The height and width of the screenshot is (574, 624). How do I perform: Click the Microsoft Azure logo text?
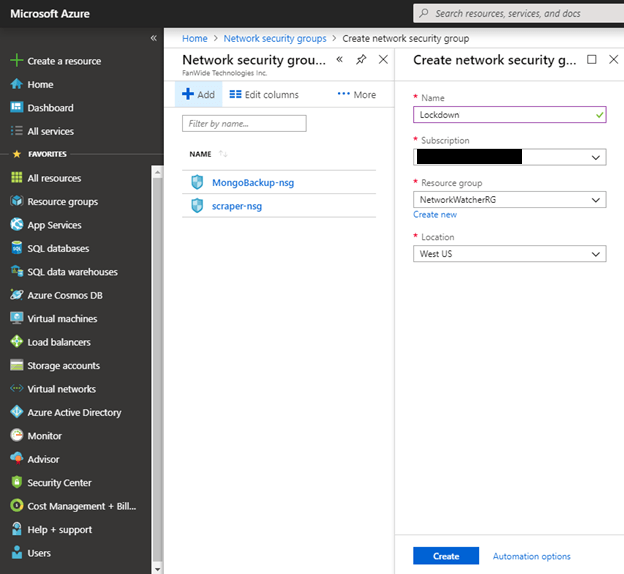click(x=50, y=14)
